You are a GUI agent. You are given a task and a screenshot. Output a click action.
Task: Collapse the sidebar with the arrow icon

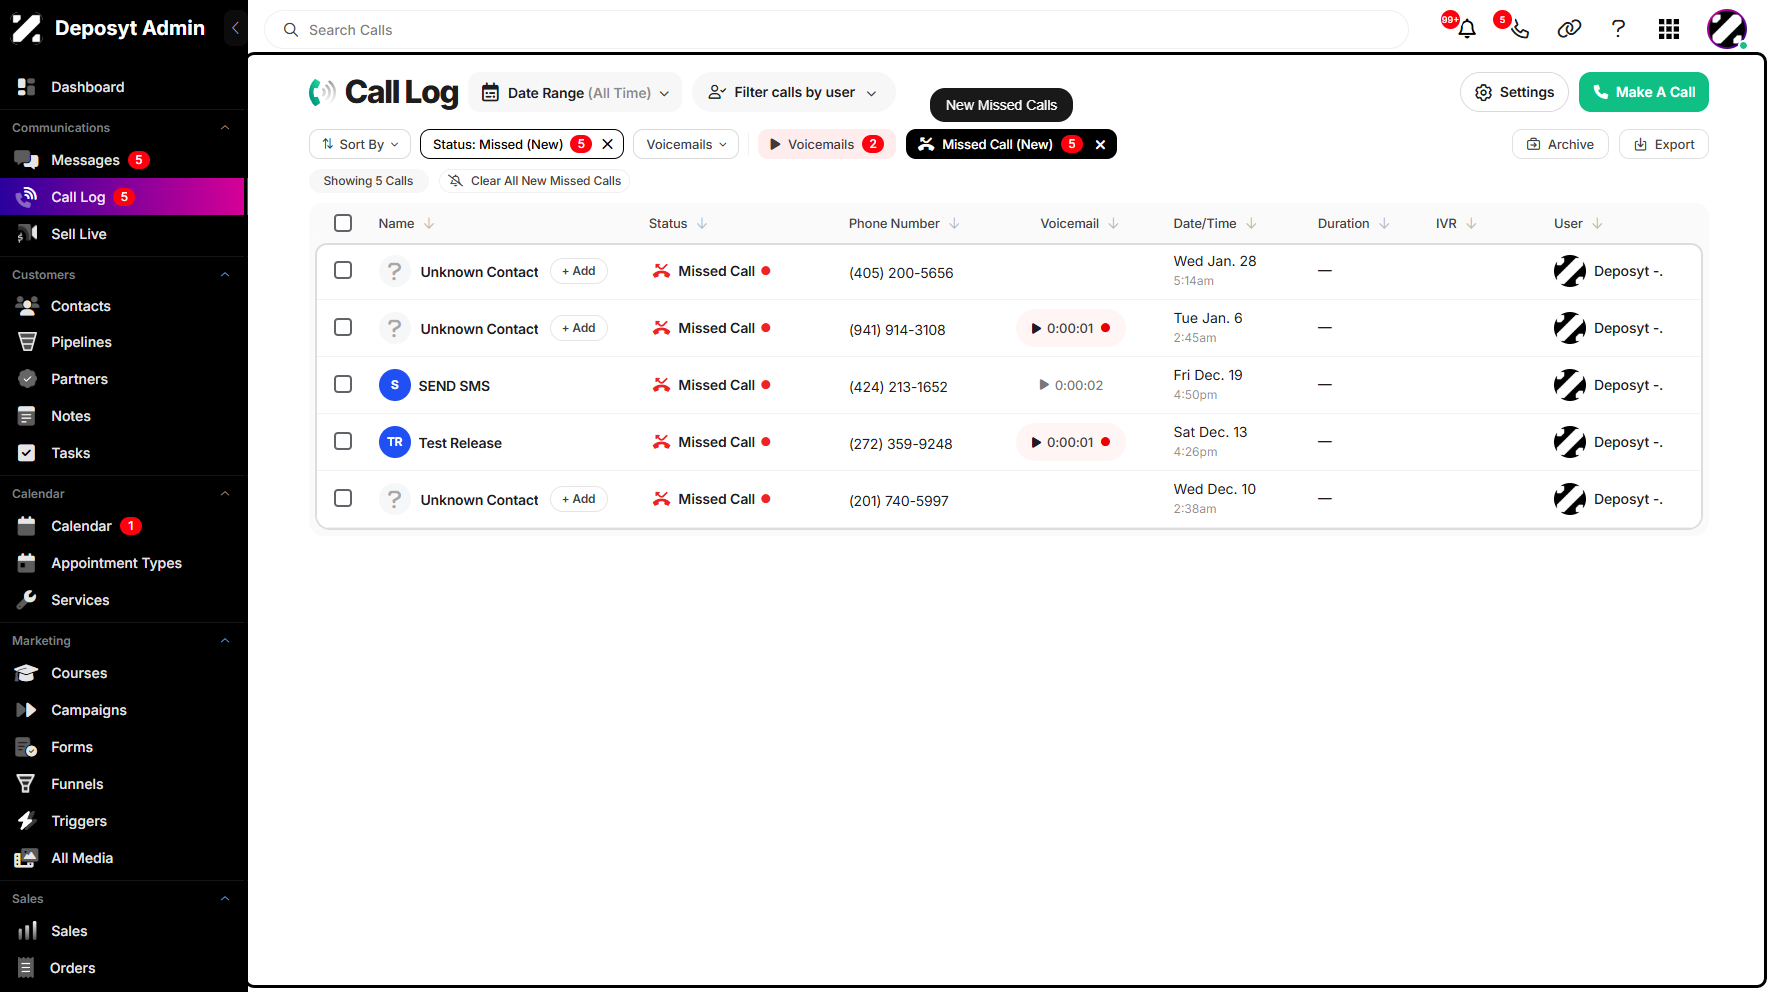coord(235,28)
